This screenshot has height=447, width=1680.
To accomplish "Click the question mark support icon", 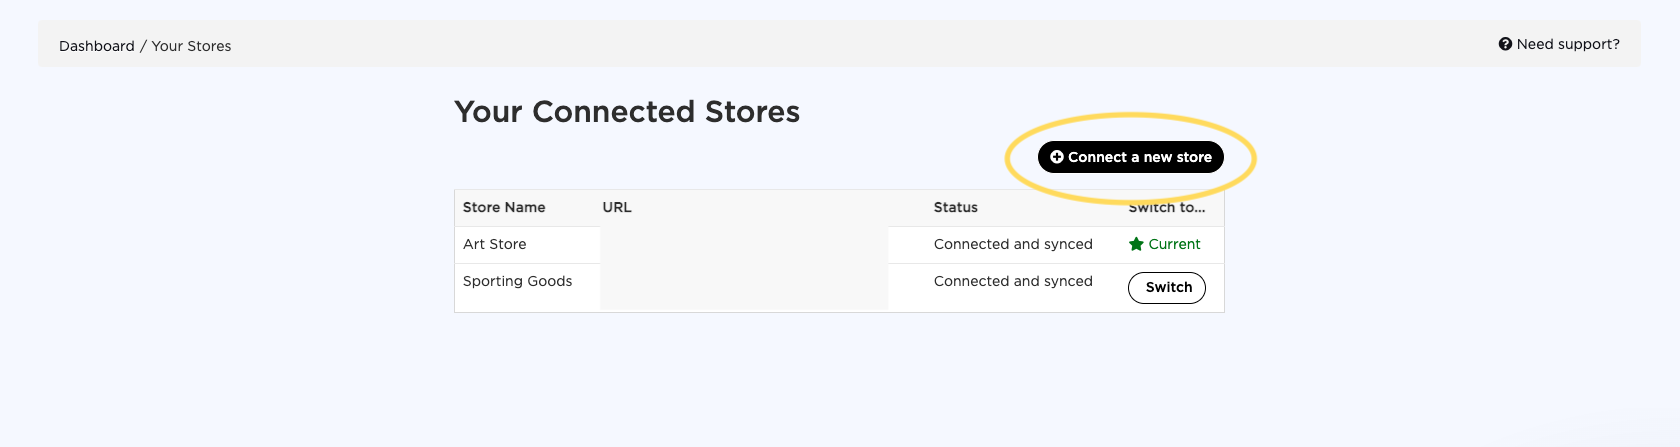I will pyautogui.click(x=1505, y=44).
